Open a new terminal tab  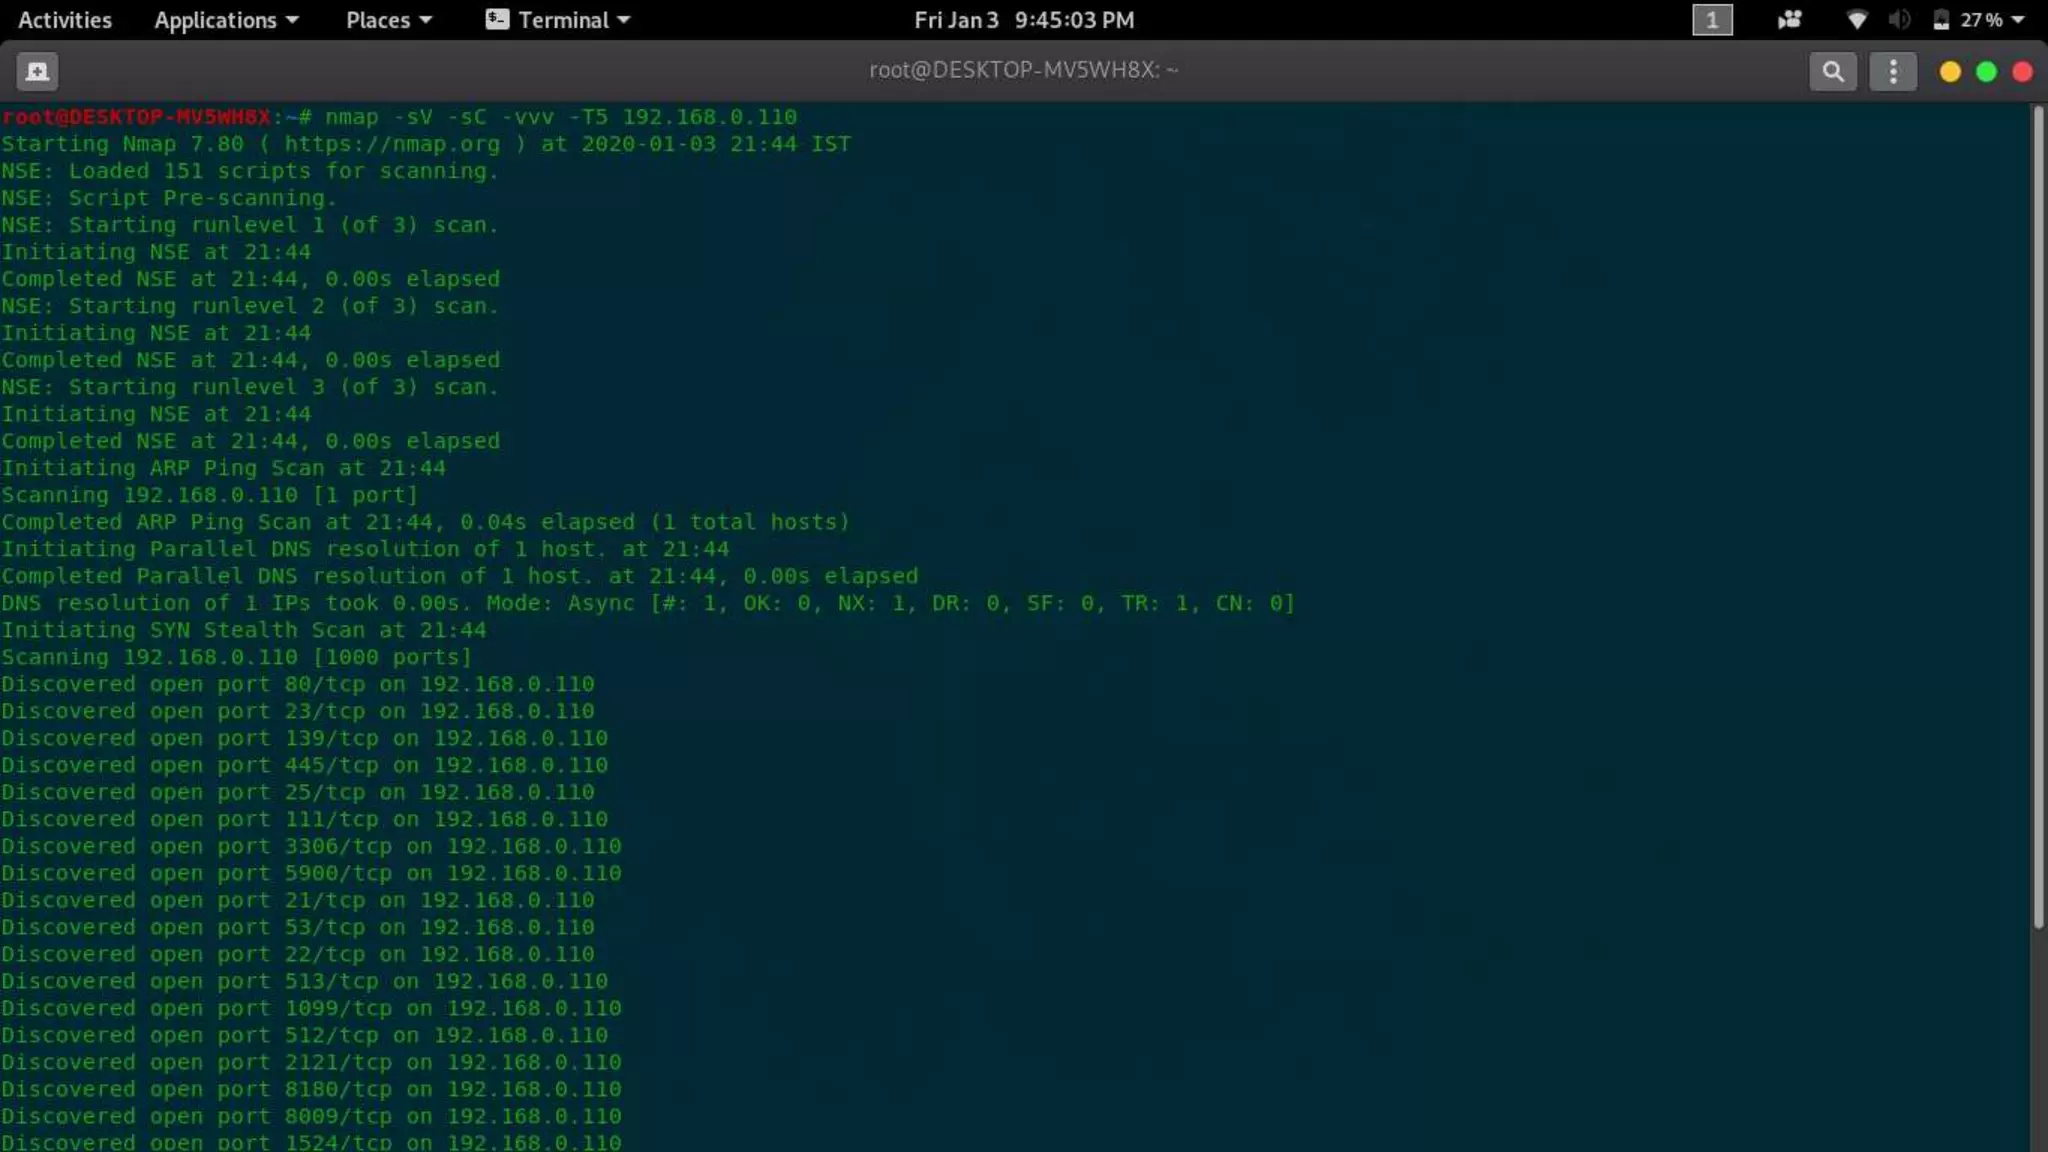37,71
